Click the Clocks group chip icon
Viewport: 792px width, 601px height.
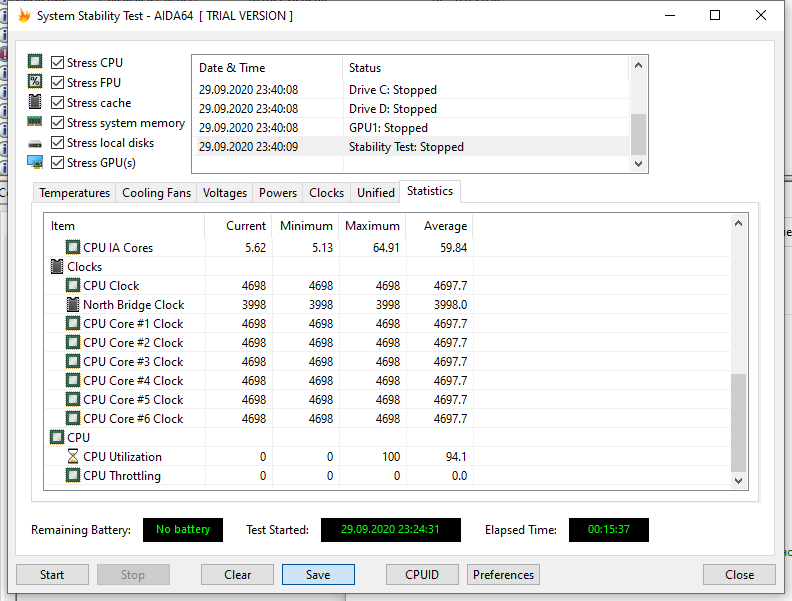57,266
